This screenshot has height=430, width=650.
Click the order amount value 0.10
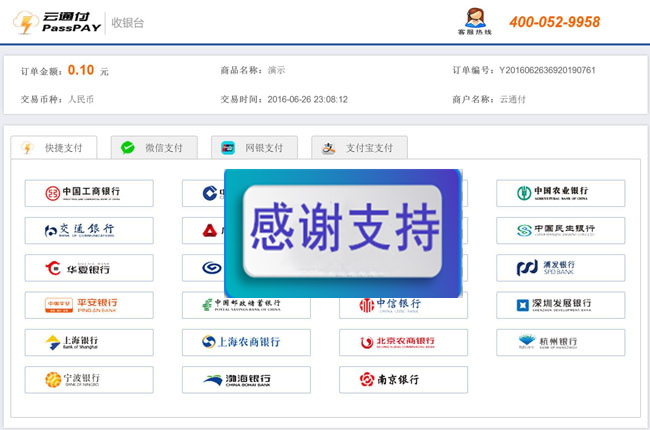[x=81, y=70]
